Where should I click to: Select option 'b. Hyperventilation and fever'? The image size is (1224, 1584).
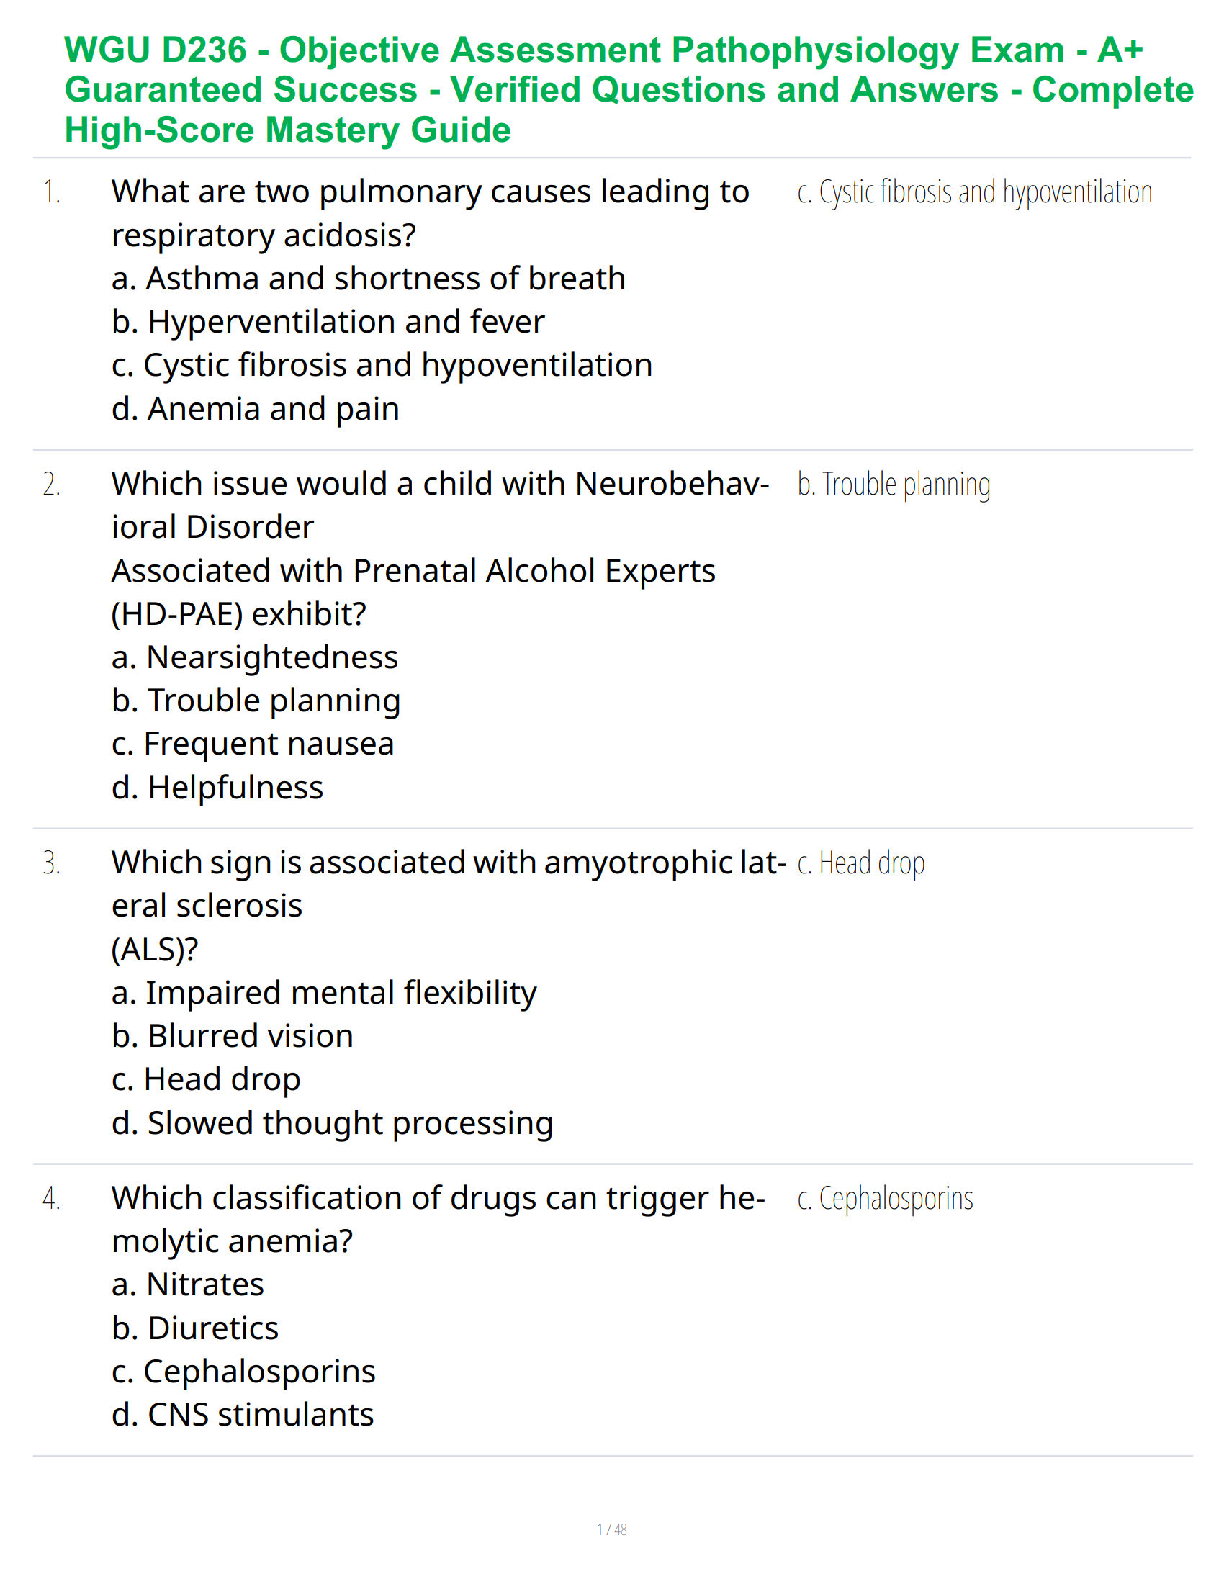pos(328,322)
